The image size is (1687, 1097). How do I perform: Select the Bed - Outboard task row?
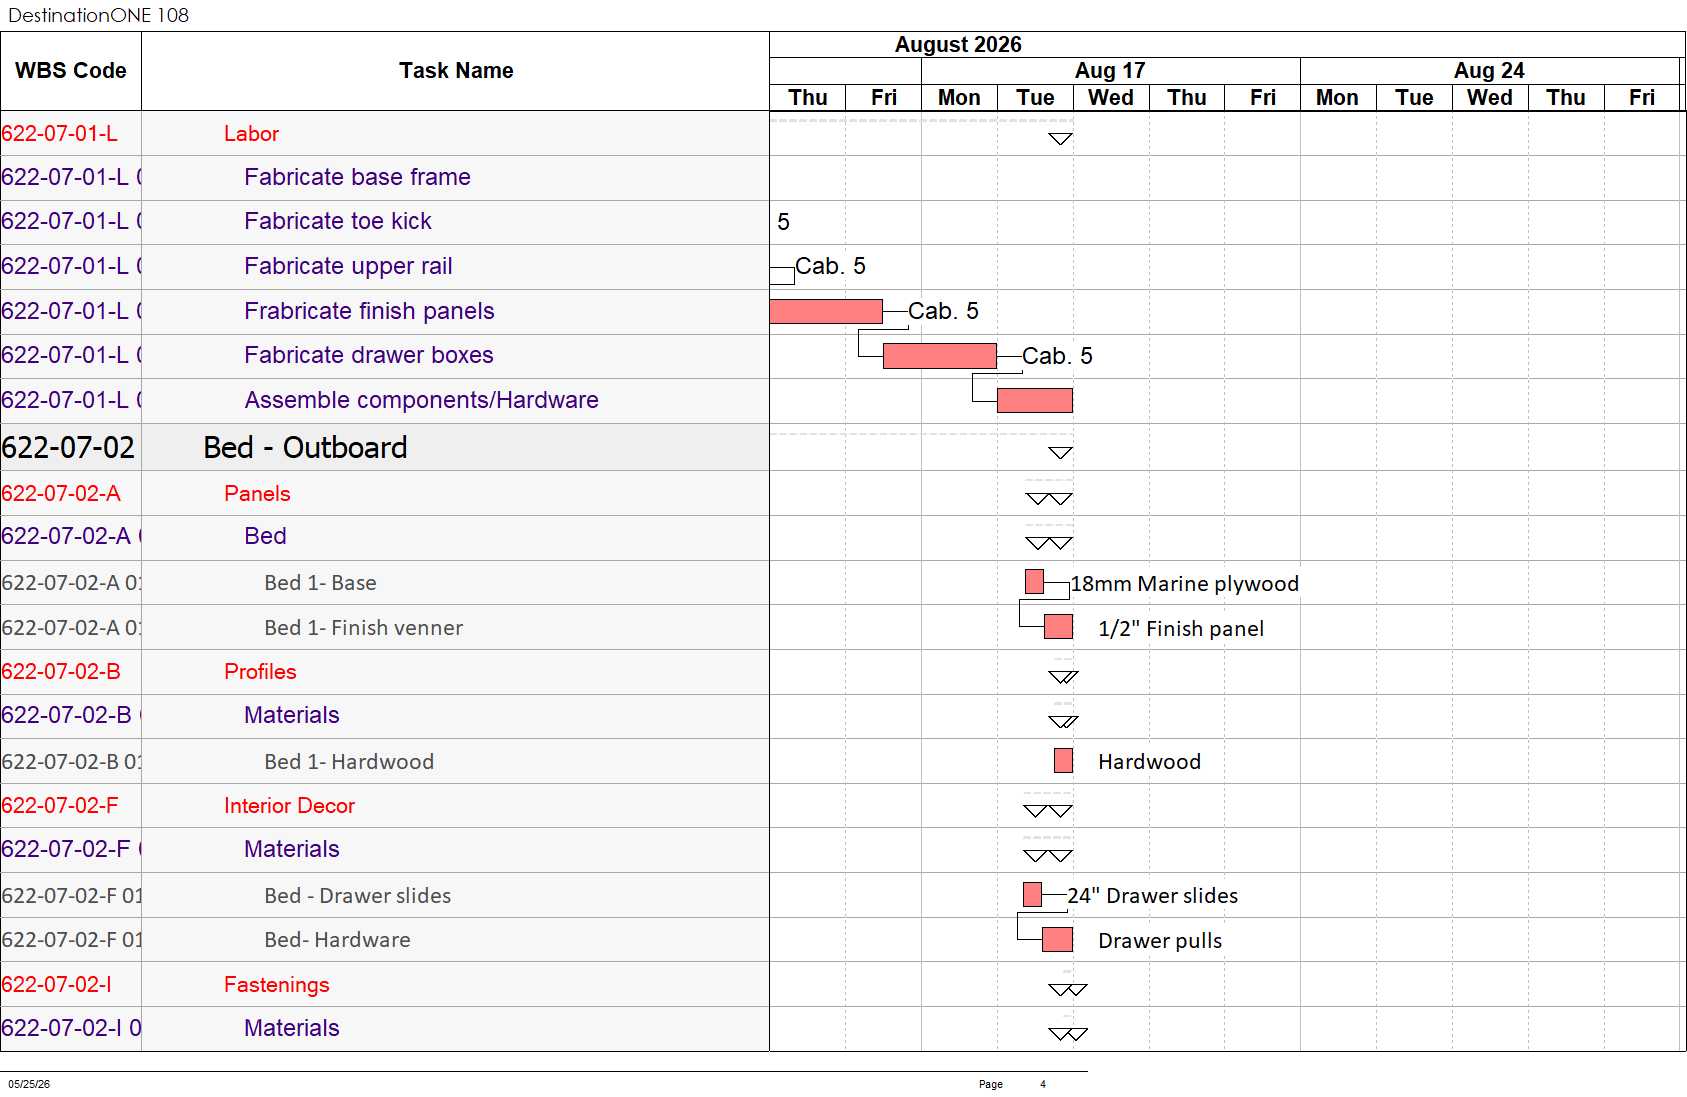(385, 447)
